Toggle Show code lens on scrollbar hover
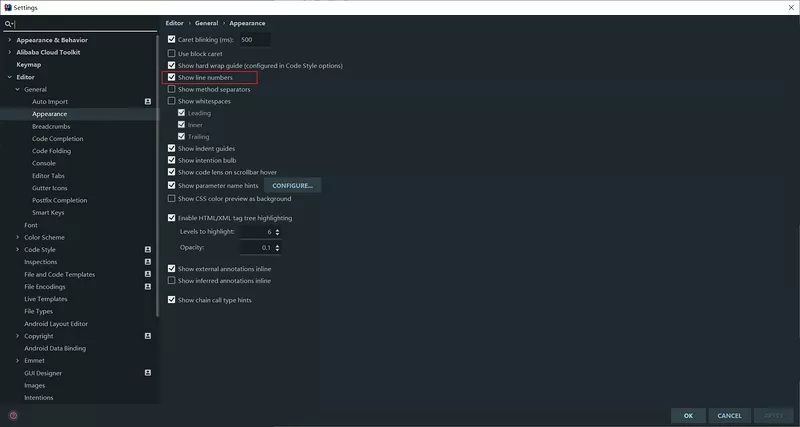Image resolution: width=800 pixels, height=427 pixels. tap(171, 172)
